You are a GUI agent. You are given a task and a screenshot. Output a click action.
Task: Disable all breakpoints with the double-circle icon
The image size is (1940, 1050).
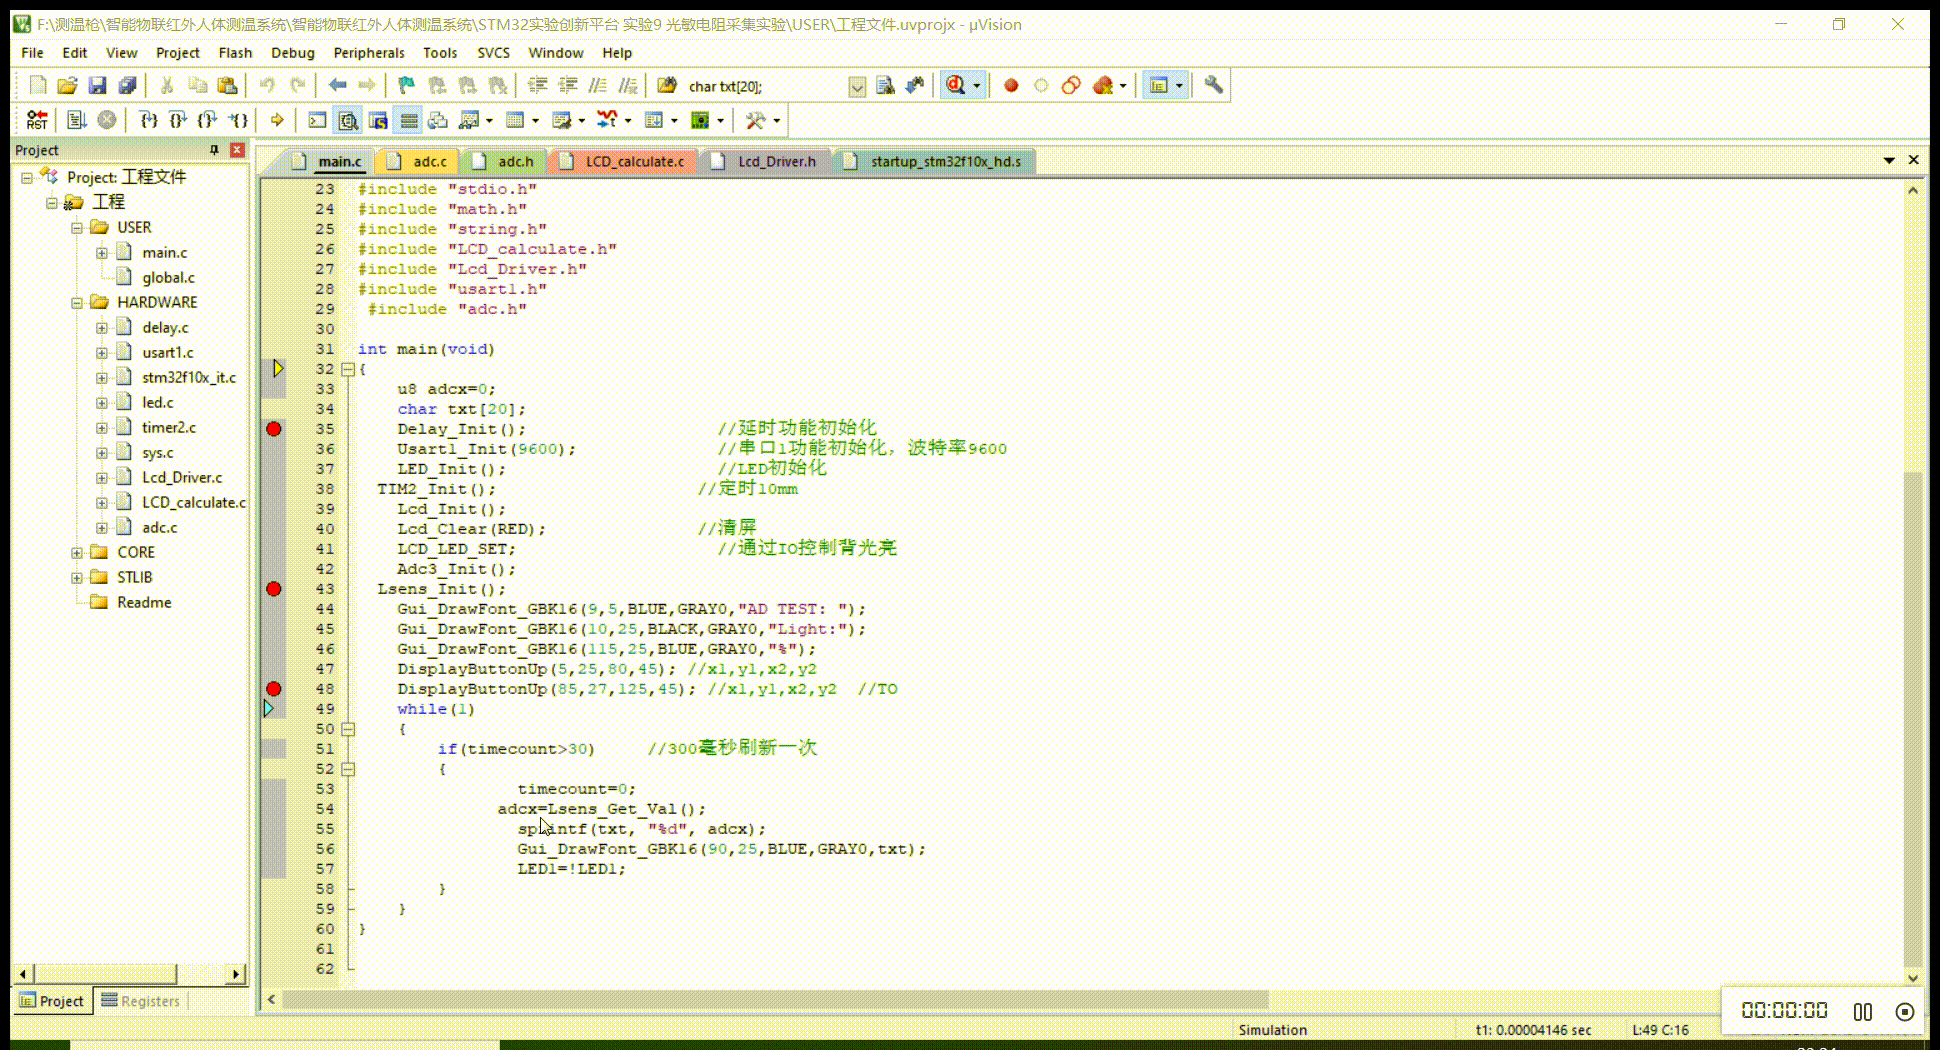tap(1071, 86)
